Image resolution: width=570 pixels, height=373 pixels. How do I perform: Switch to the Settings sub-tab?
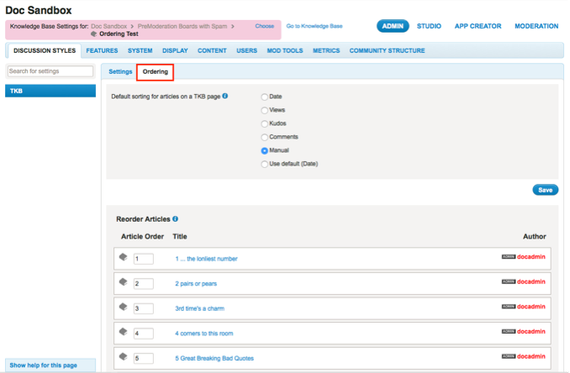(x=120, y=72)
